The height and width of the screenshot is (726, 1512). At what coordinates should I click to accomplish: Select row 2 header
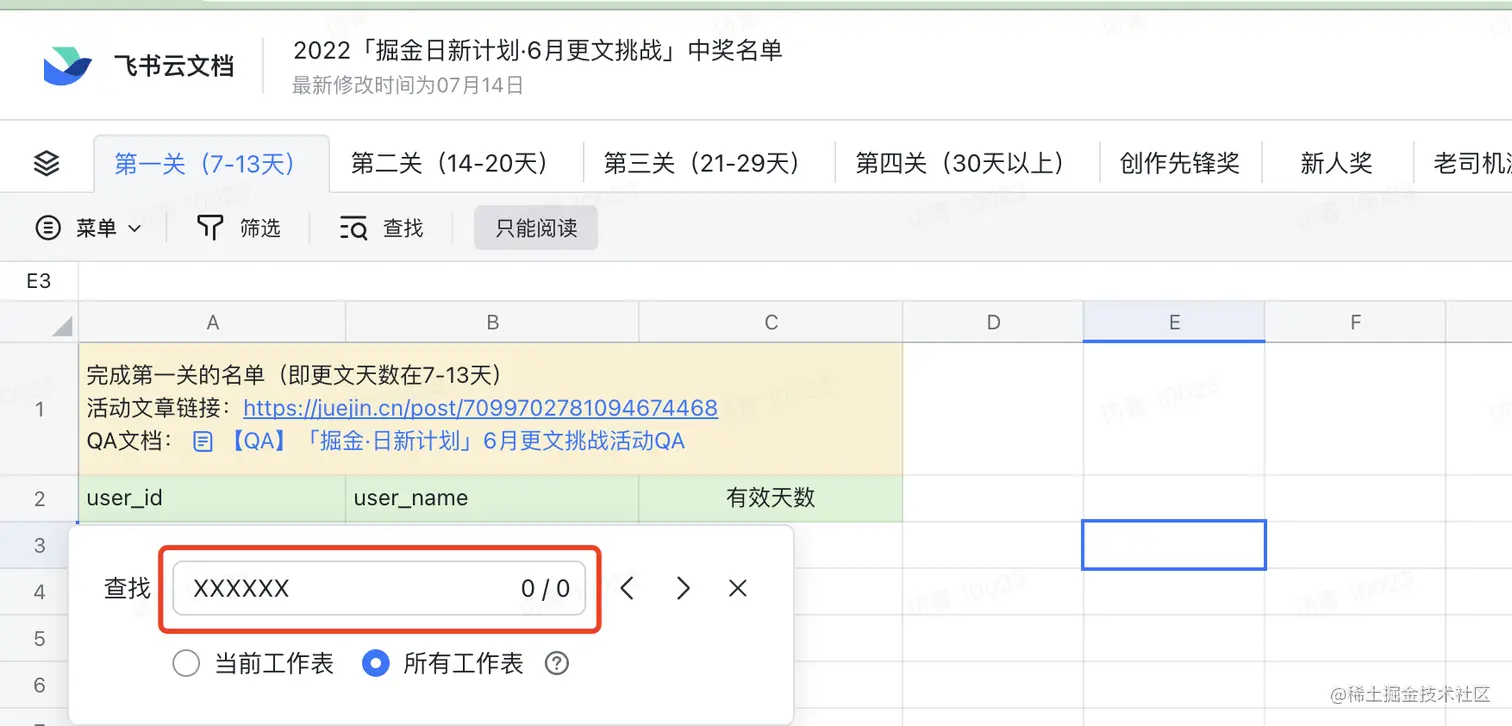[x=39, y=498]
